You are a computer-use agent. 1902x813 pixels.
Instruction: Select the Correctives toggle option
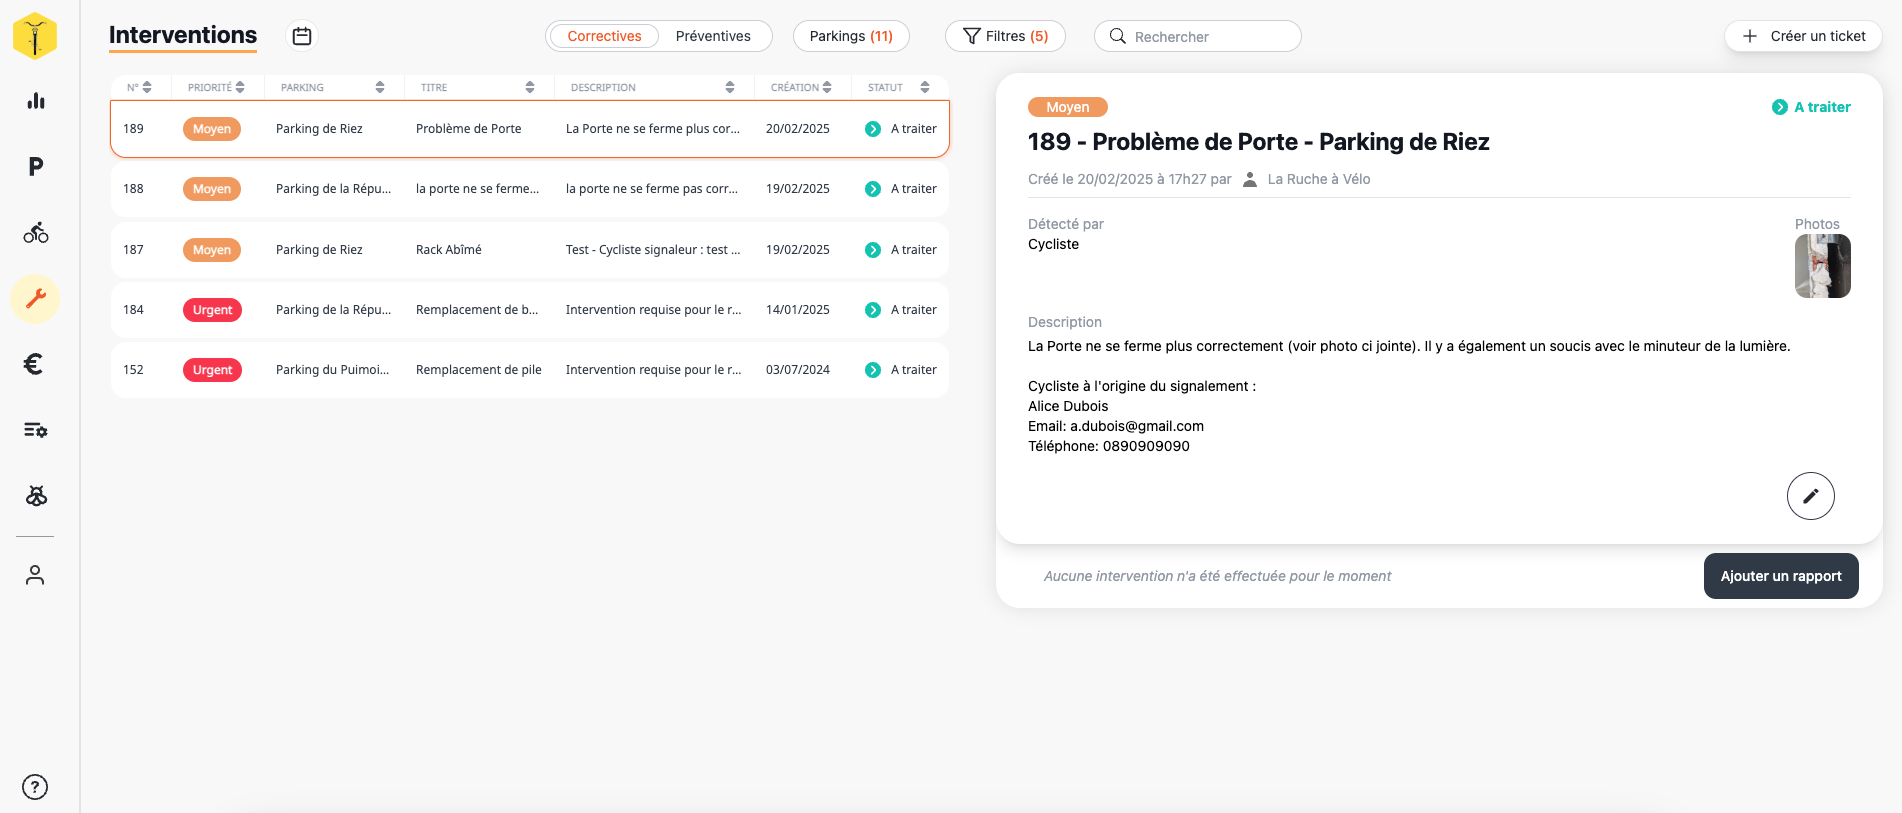(604, 36)
